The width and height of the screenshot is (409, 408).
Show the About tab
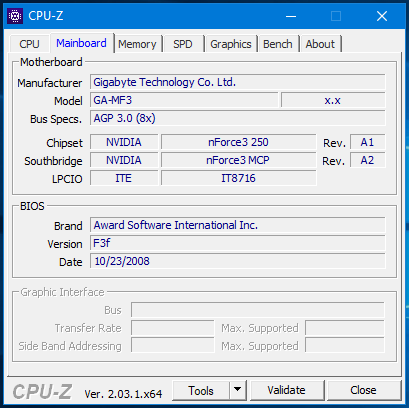click(x=320, y=44)
